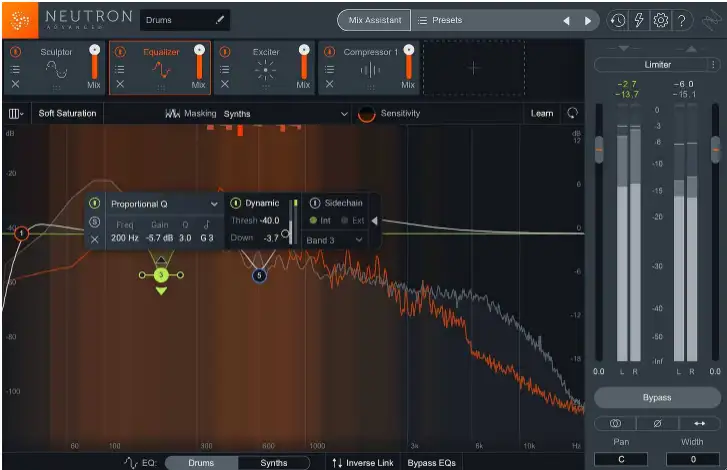The height and width of the screenshot is (470, 727).
Task: Open Equalizer module presets list icon
Action: coord(120,70)
